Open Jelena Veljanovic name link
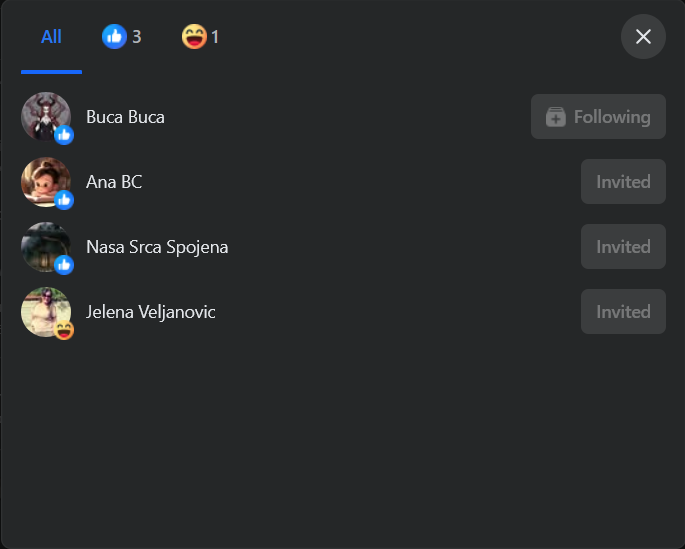The width and height of the screenshot is (685, 549). (x=151, y=312)
